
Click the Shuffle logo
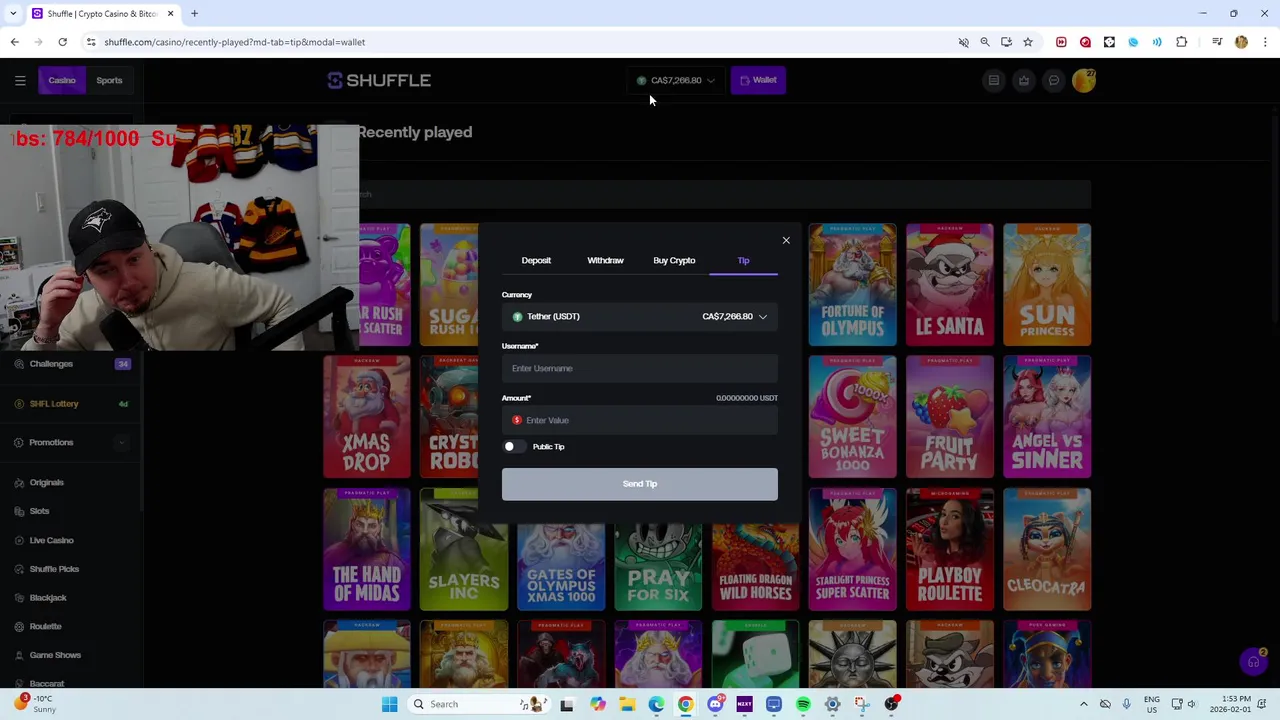(x=379, y=80)
